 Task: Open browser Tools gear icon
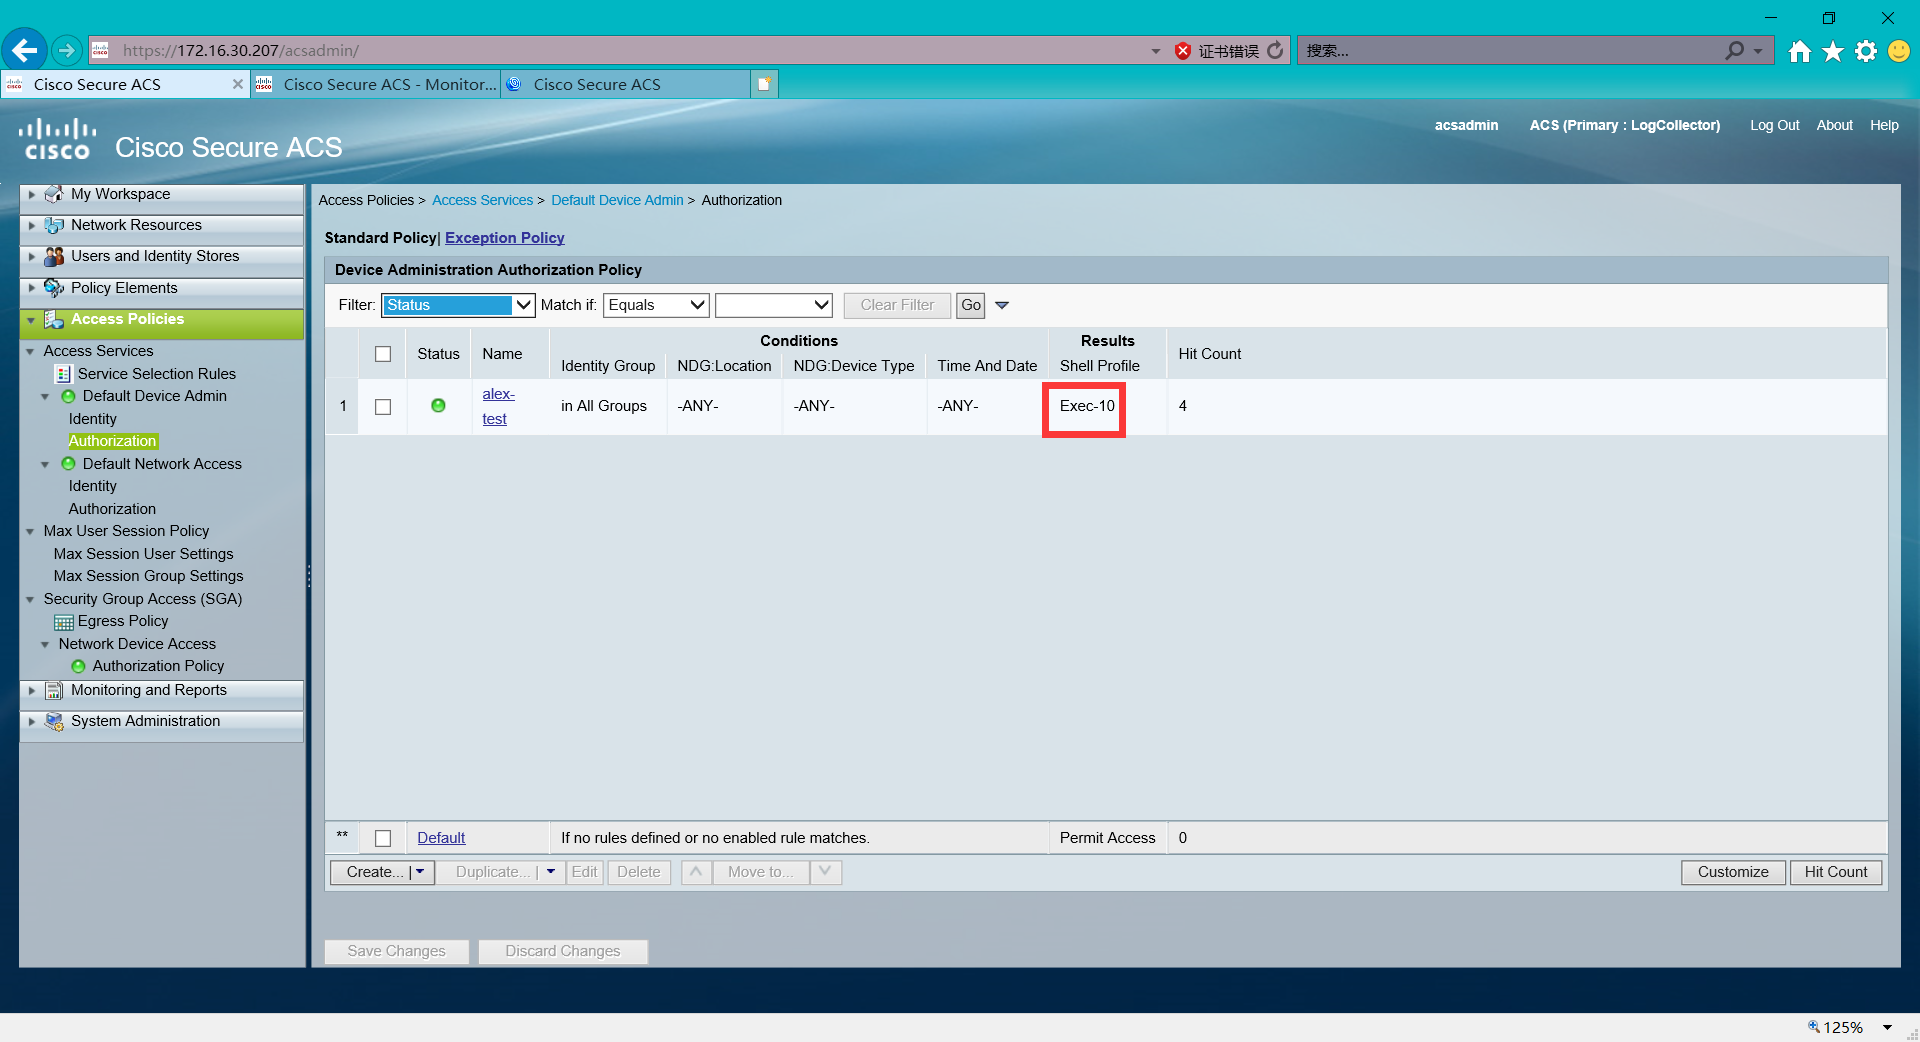pyautogui.click(x=1866, y=51)
